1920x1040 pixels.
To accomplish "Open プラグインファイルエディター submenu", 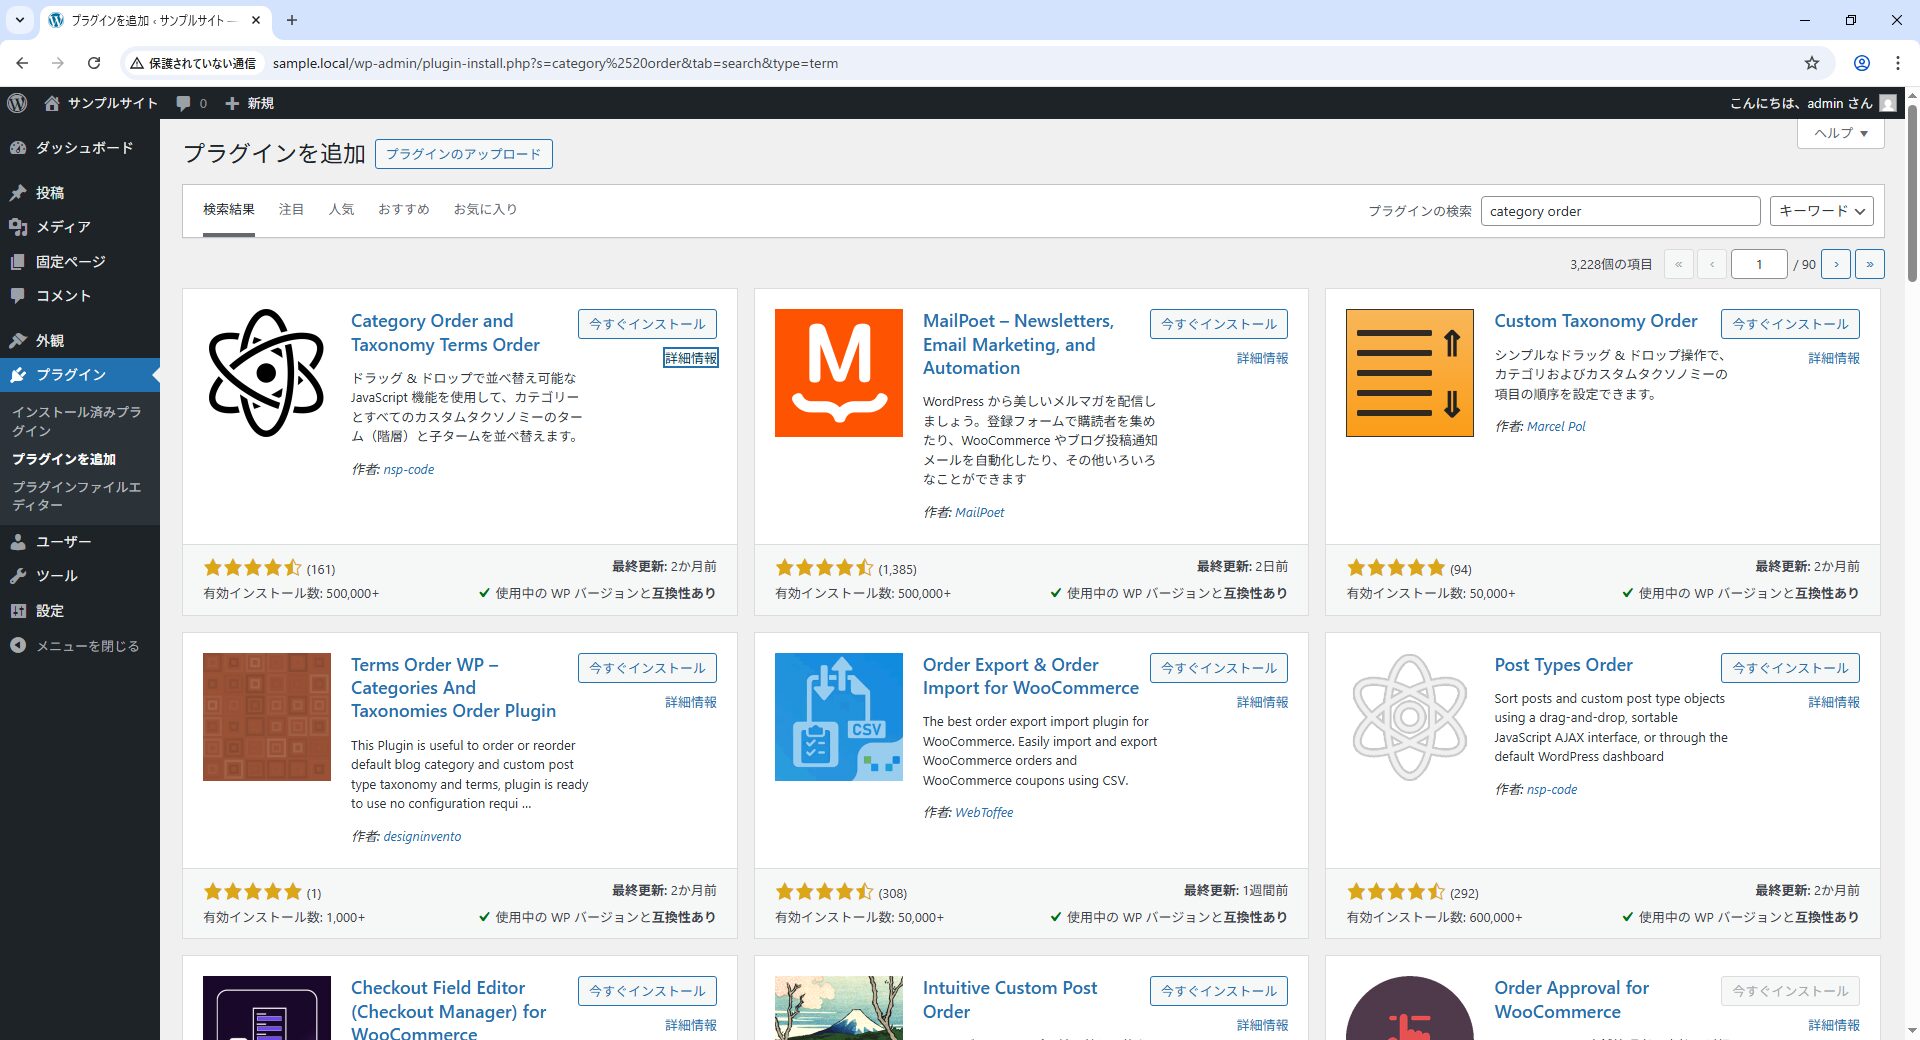I will (x=76, y=496).
